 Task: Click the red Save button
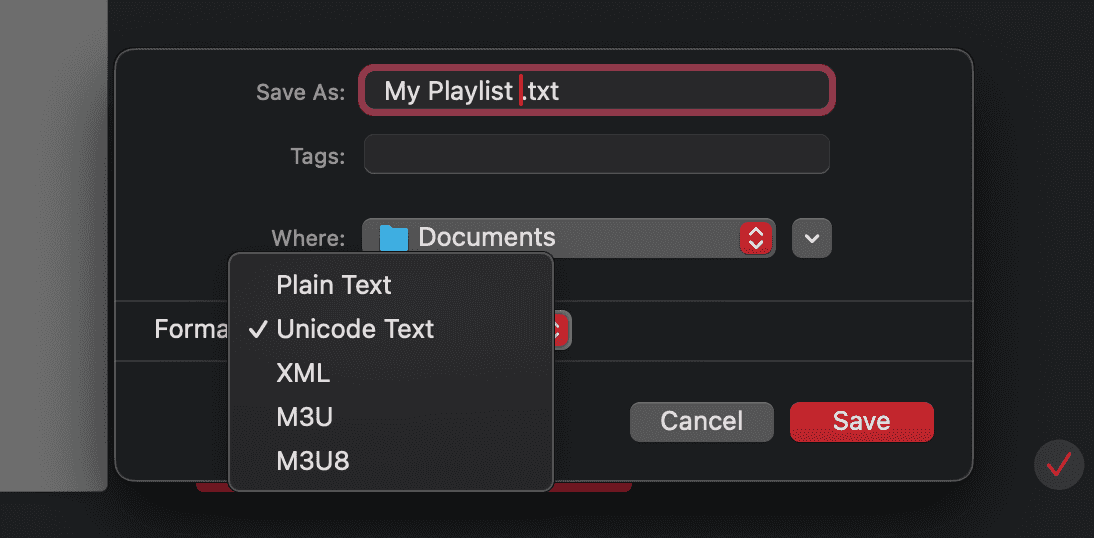pos(861,421)
